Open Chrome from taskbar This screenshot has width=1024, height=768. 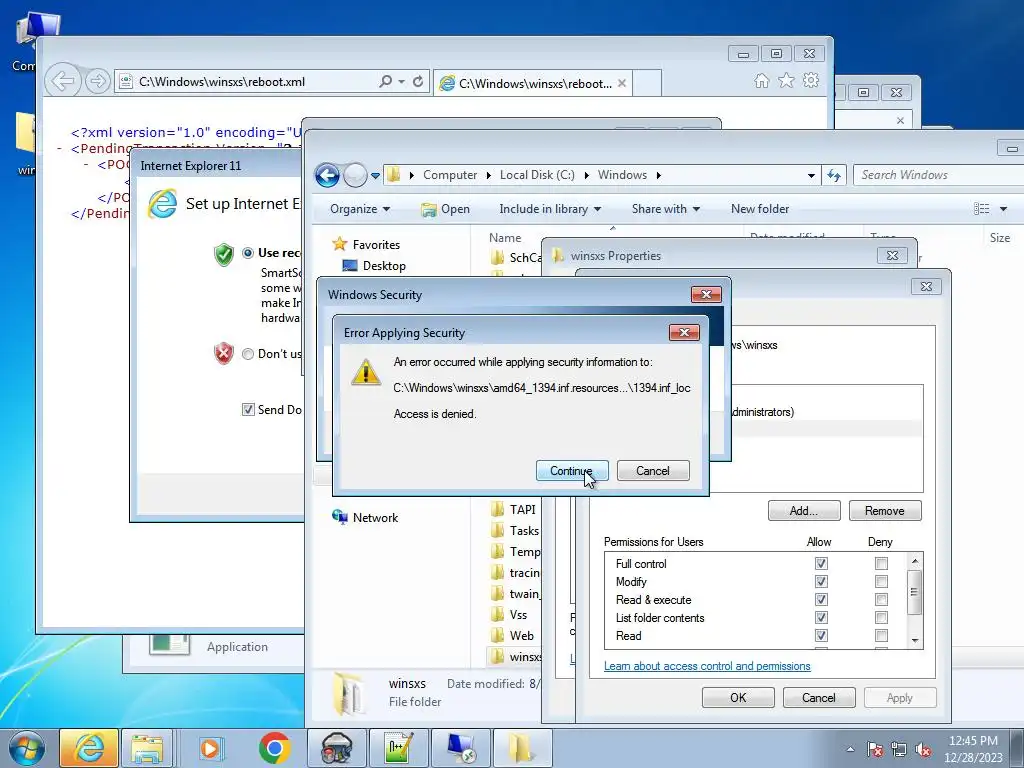[x=275, y=748]
